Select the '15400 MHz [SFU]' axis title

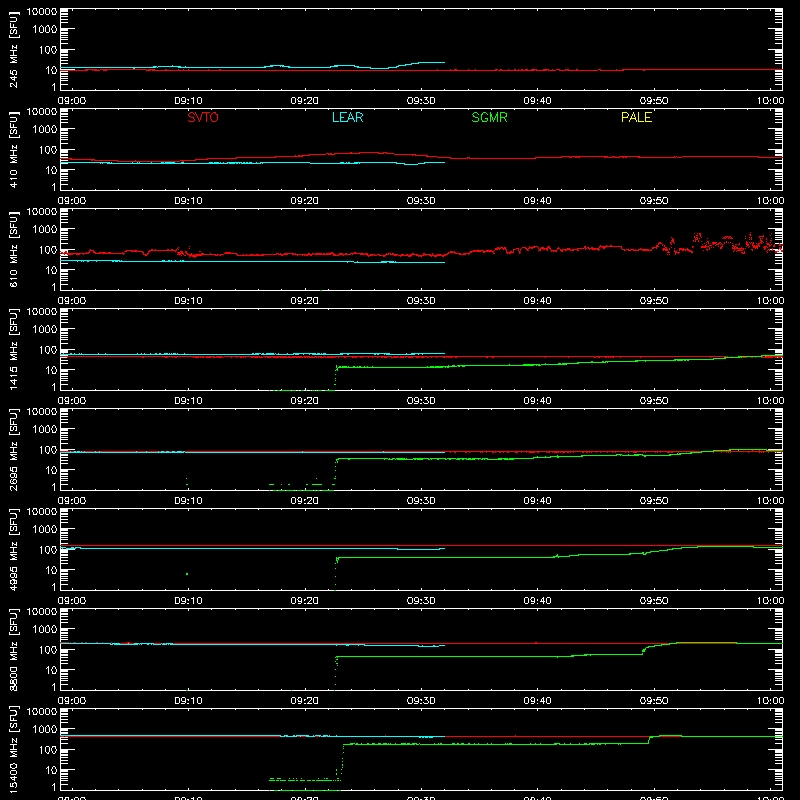(x=13, y=749)
